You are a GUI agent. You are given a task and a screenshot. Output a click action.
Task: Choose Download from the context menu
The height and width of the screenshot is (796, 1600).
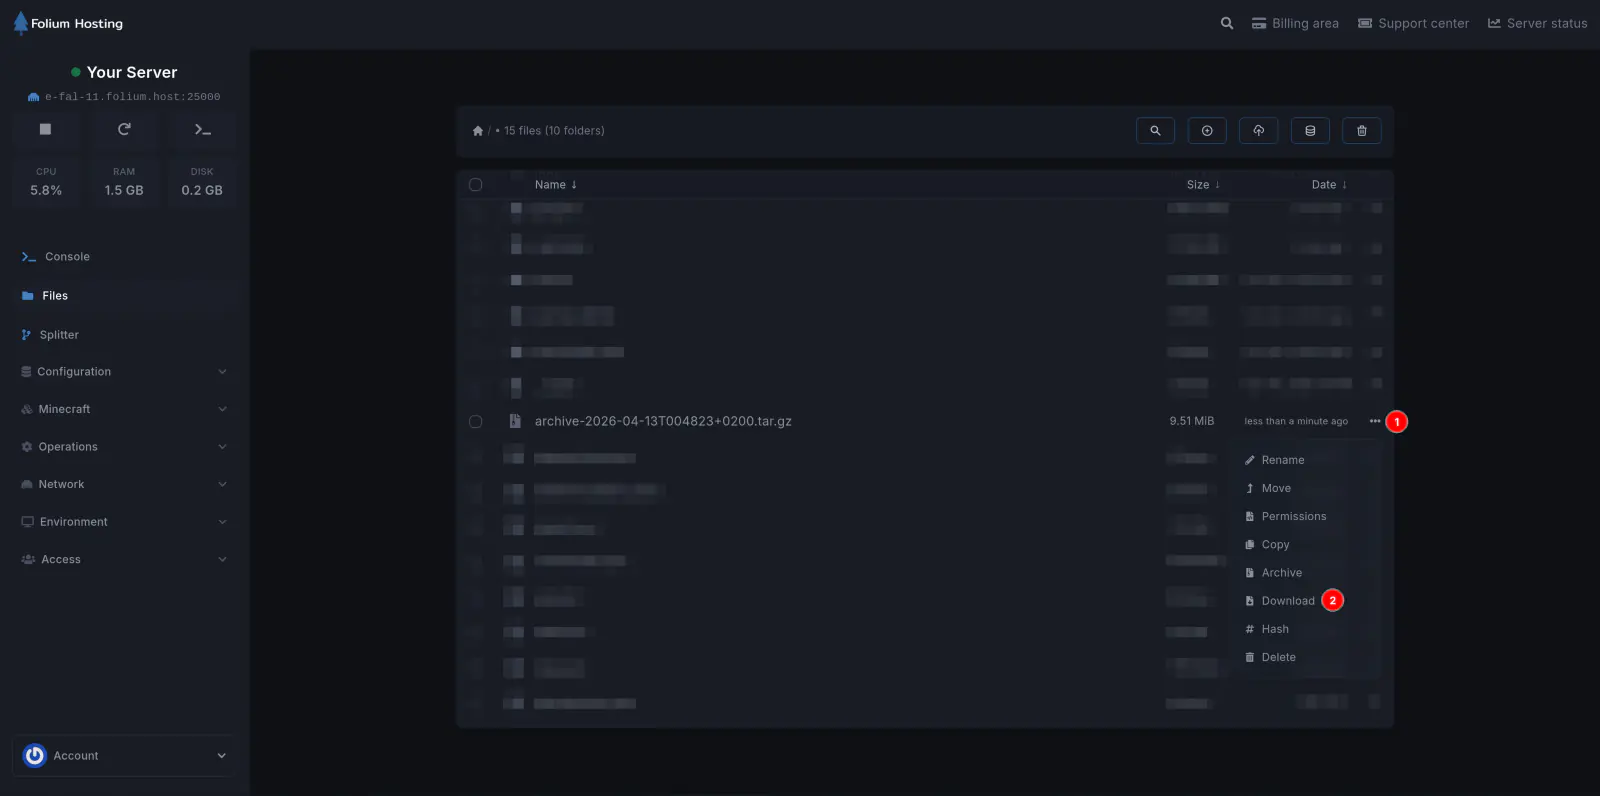[1287, 601]
